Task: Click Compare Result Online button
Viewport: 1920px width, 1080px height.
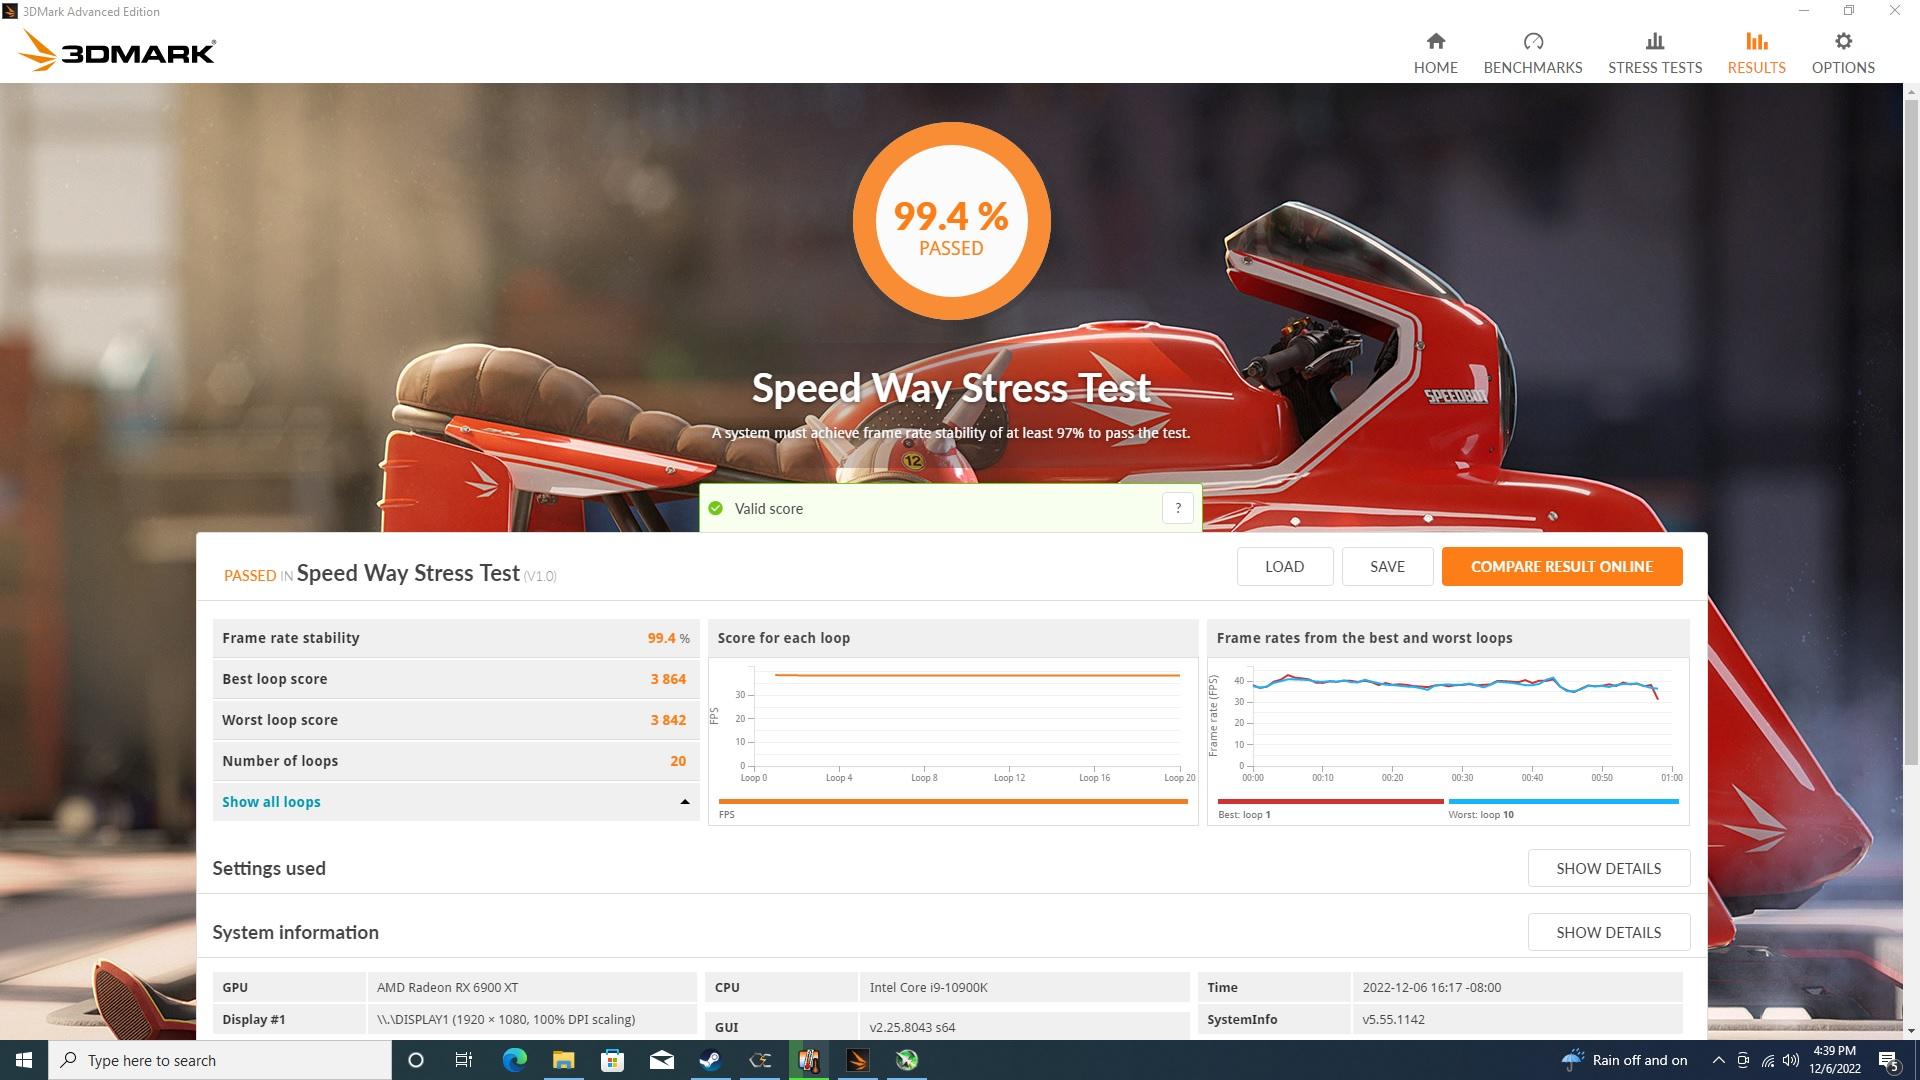Action: click(x=1561, y=566)
